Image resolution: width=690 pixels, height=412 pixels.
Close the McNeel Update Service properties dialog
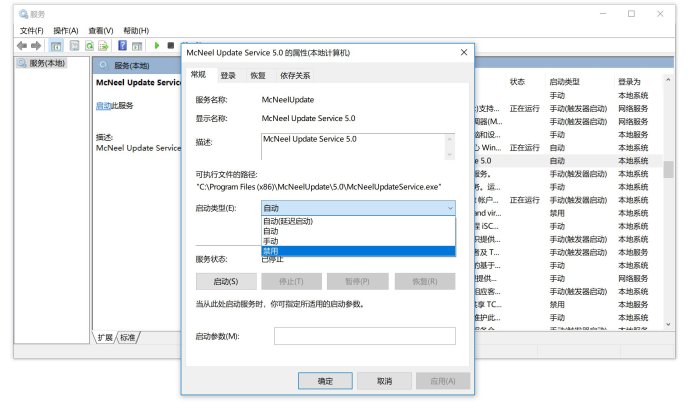pyautogui.click(x=463, y=52)
